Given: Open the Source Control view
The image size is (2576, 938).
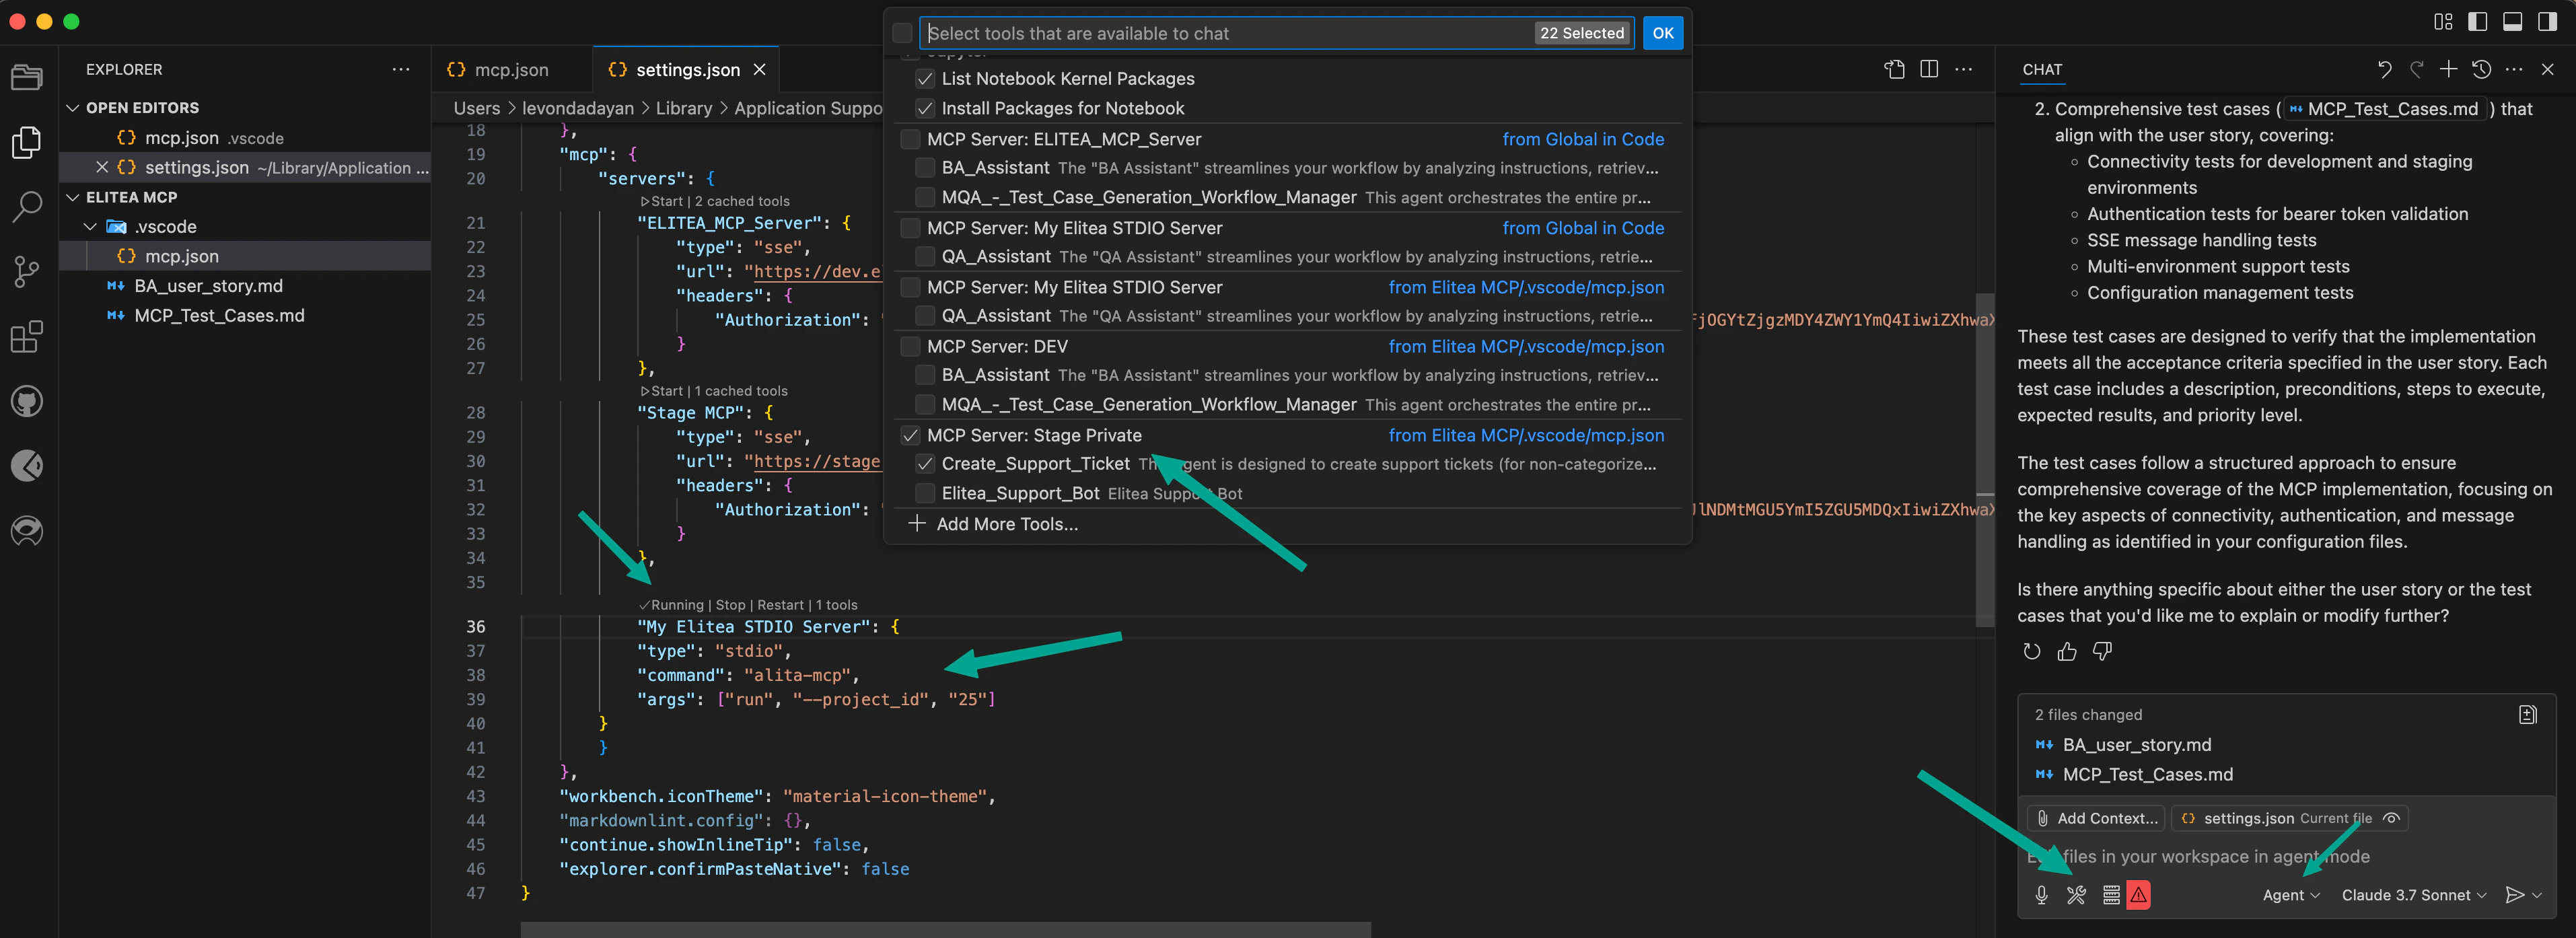Looking at the screenshot, I should click(x=26, y=272).
